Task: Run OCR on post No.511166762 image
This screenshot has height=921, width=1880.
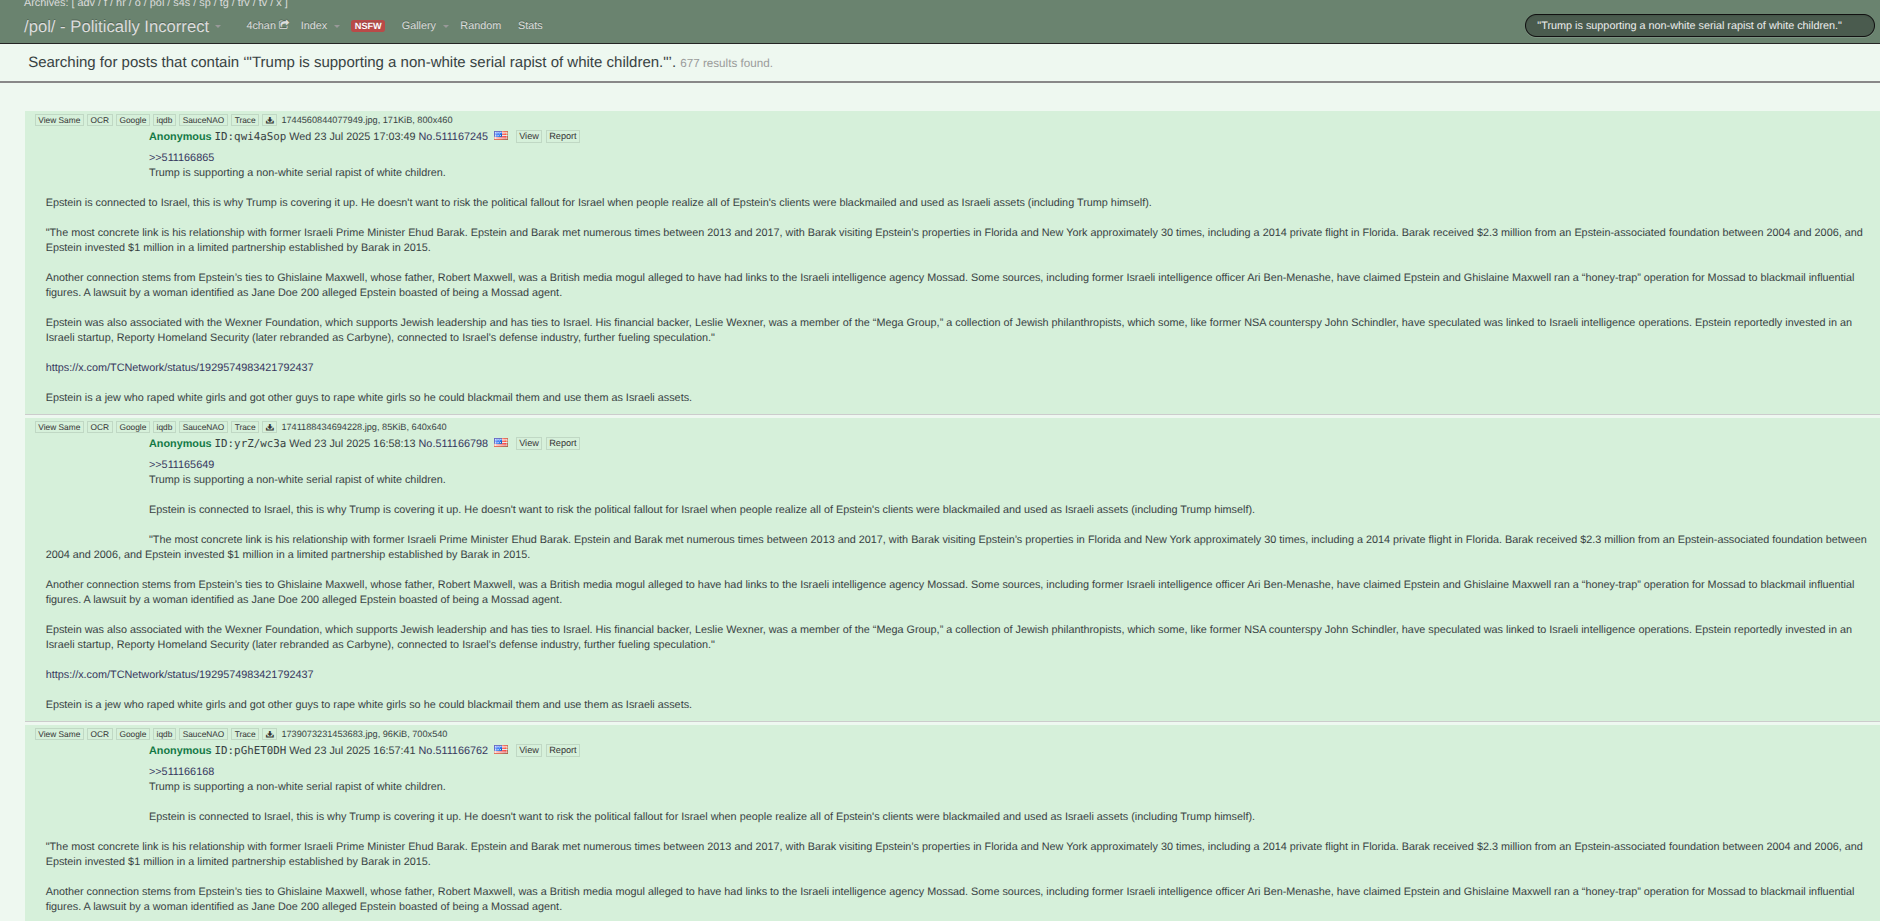Action: click(99, 734)
